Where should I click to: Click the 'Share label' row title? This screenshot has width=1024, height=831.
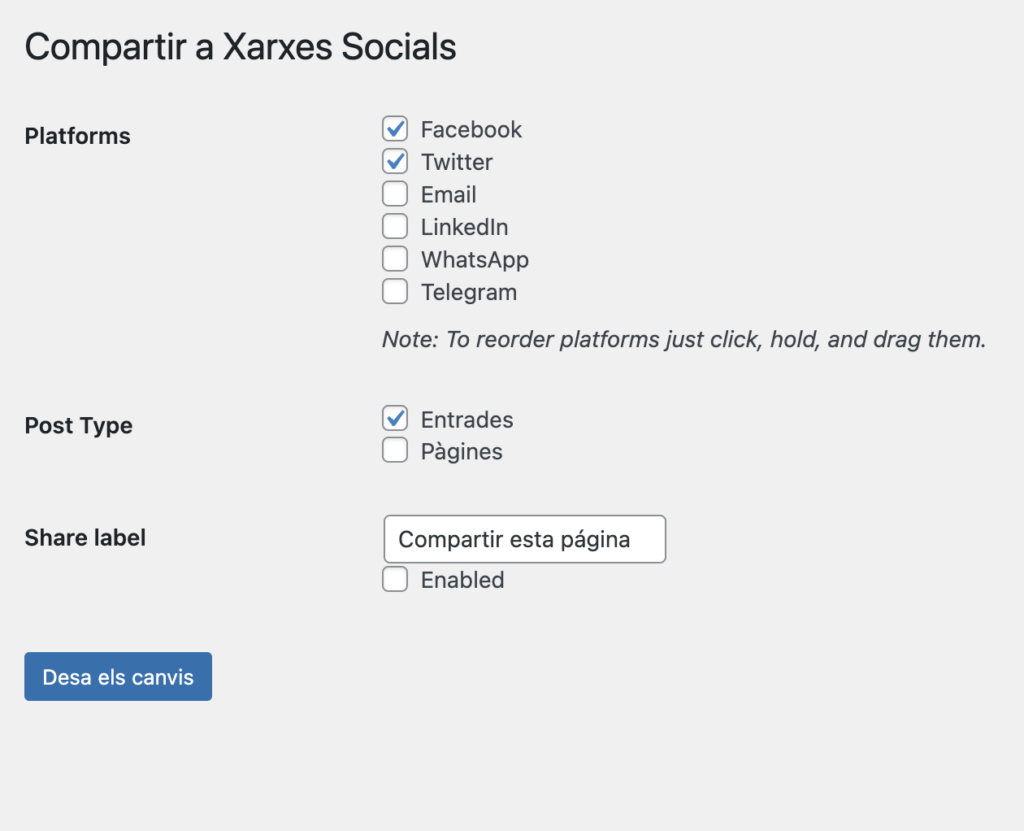click(x=85, y=538)
